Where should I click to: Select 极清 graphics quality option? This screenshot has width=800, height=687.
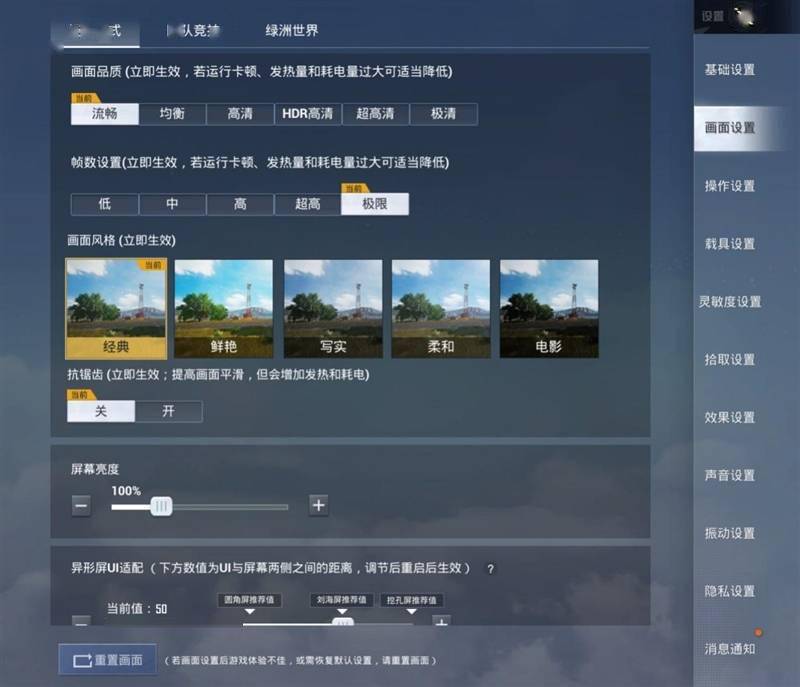[443, 114]
